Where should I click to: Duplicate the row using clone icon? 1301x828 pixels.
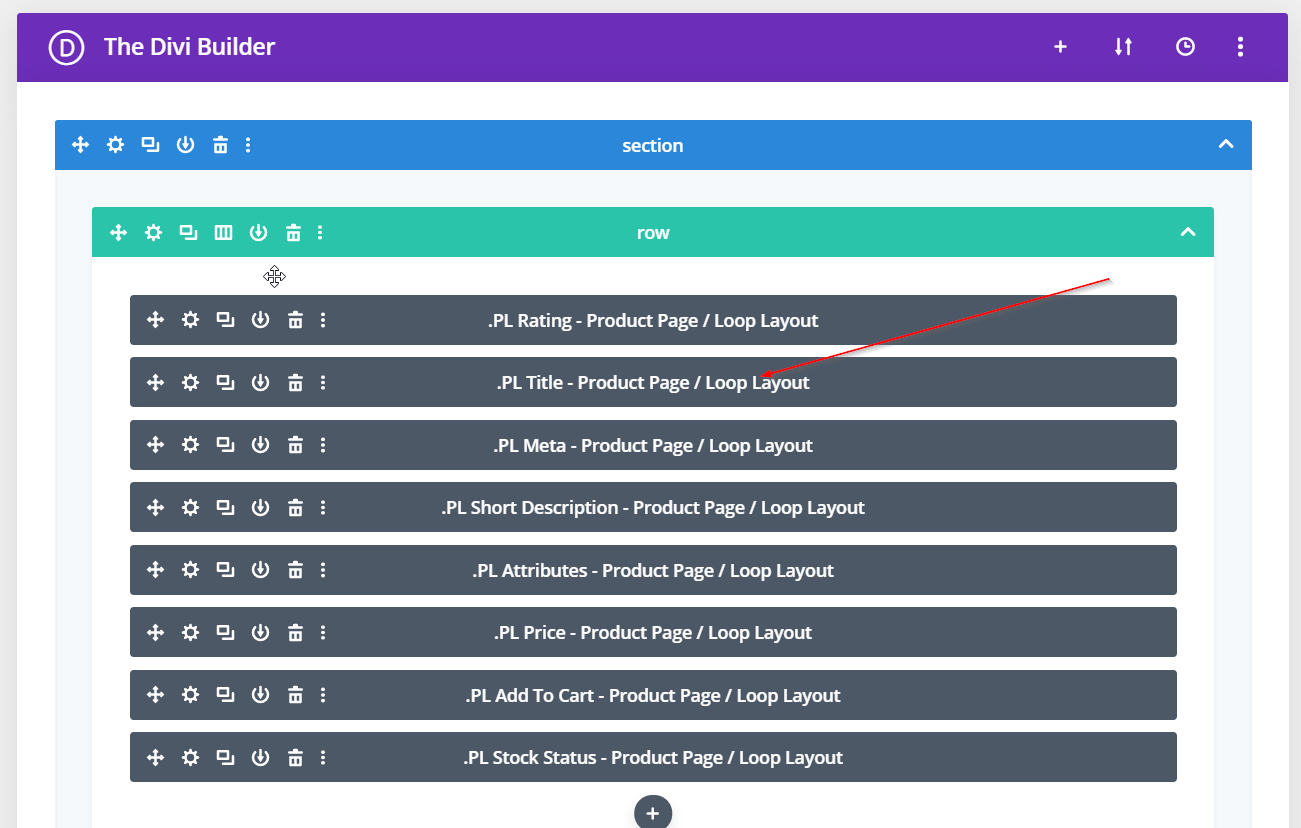[x=188, y=233]
